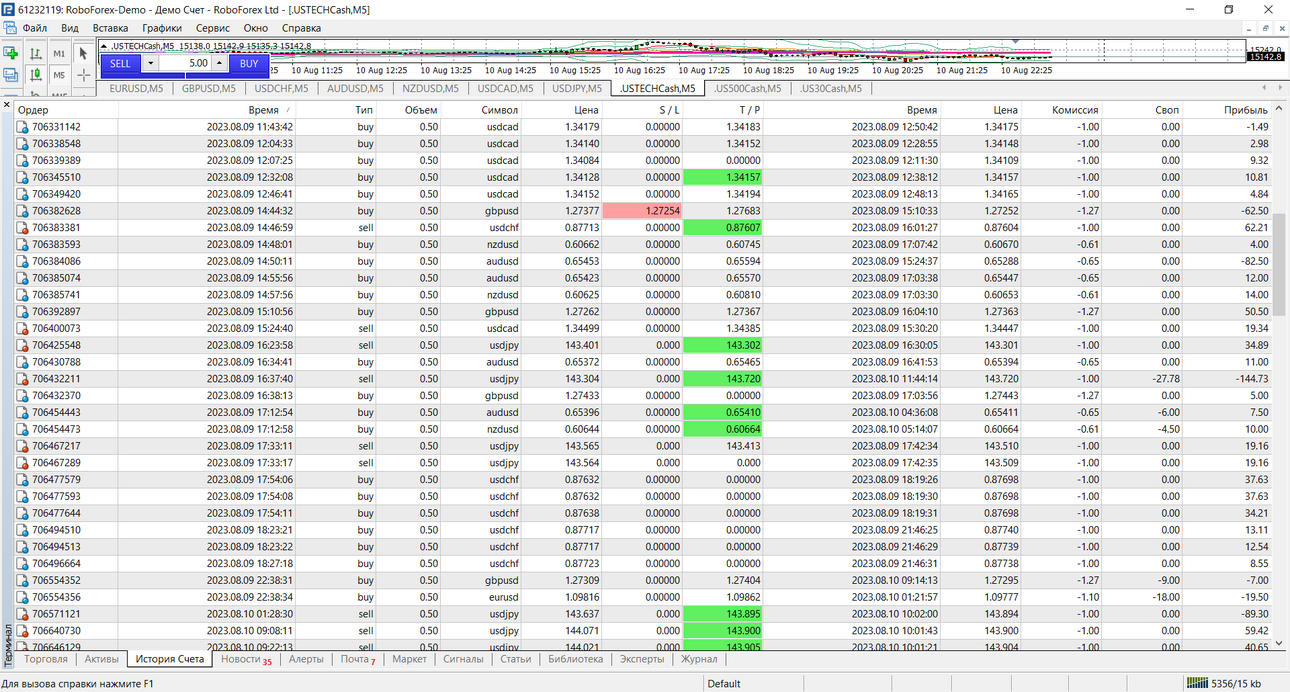The image size is (1290, 692).
Task: Sort history by Прибыль column header
Action: [1247, 110]
